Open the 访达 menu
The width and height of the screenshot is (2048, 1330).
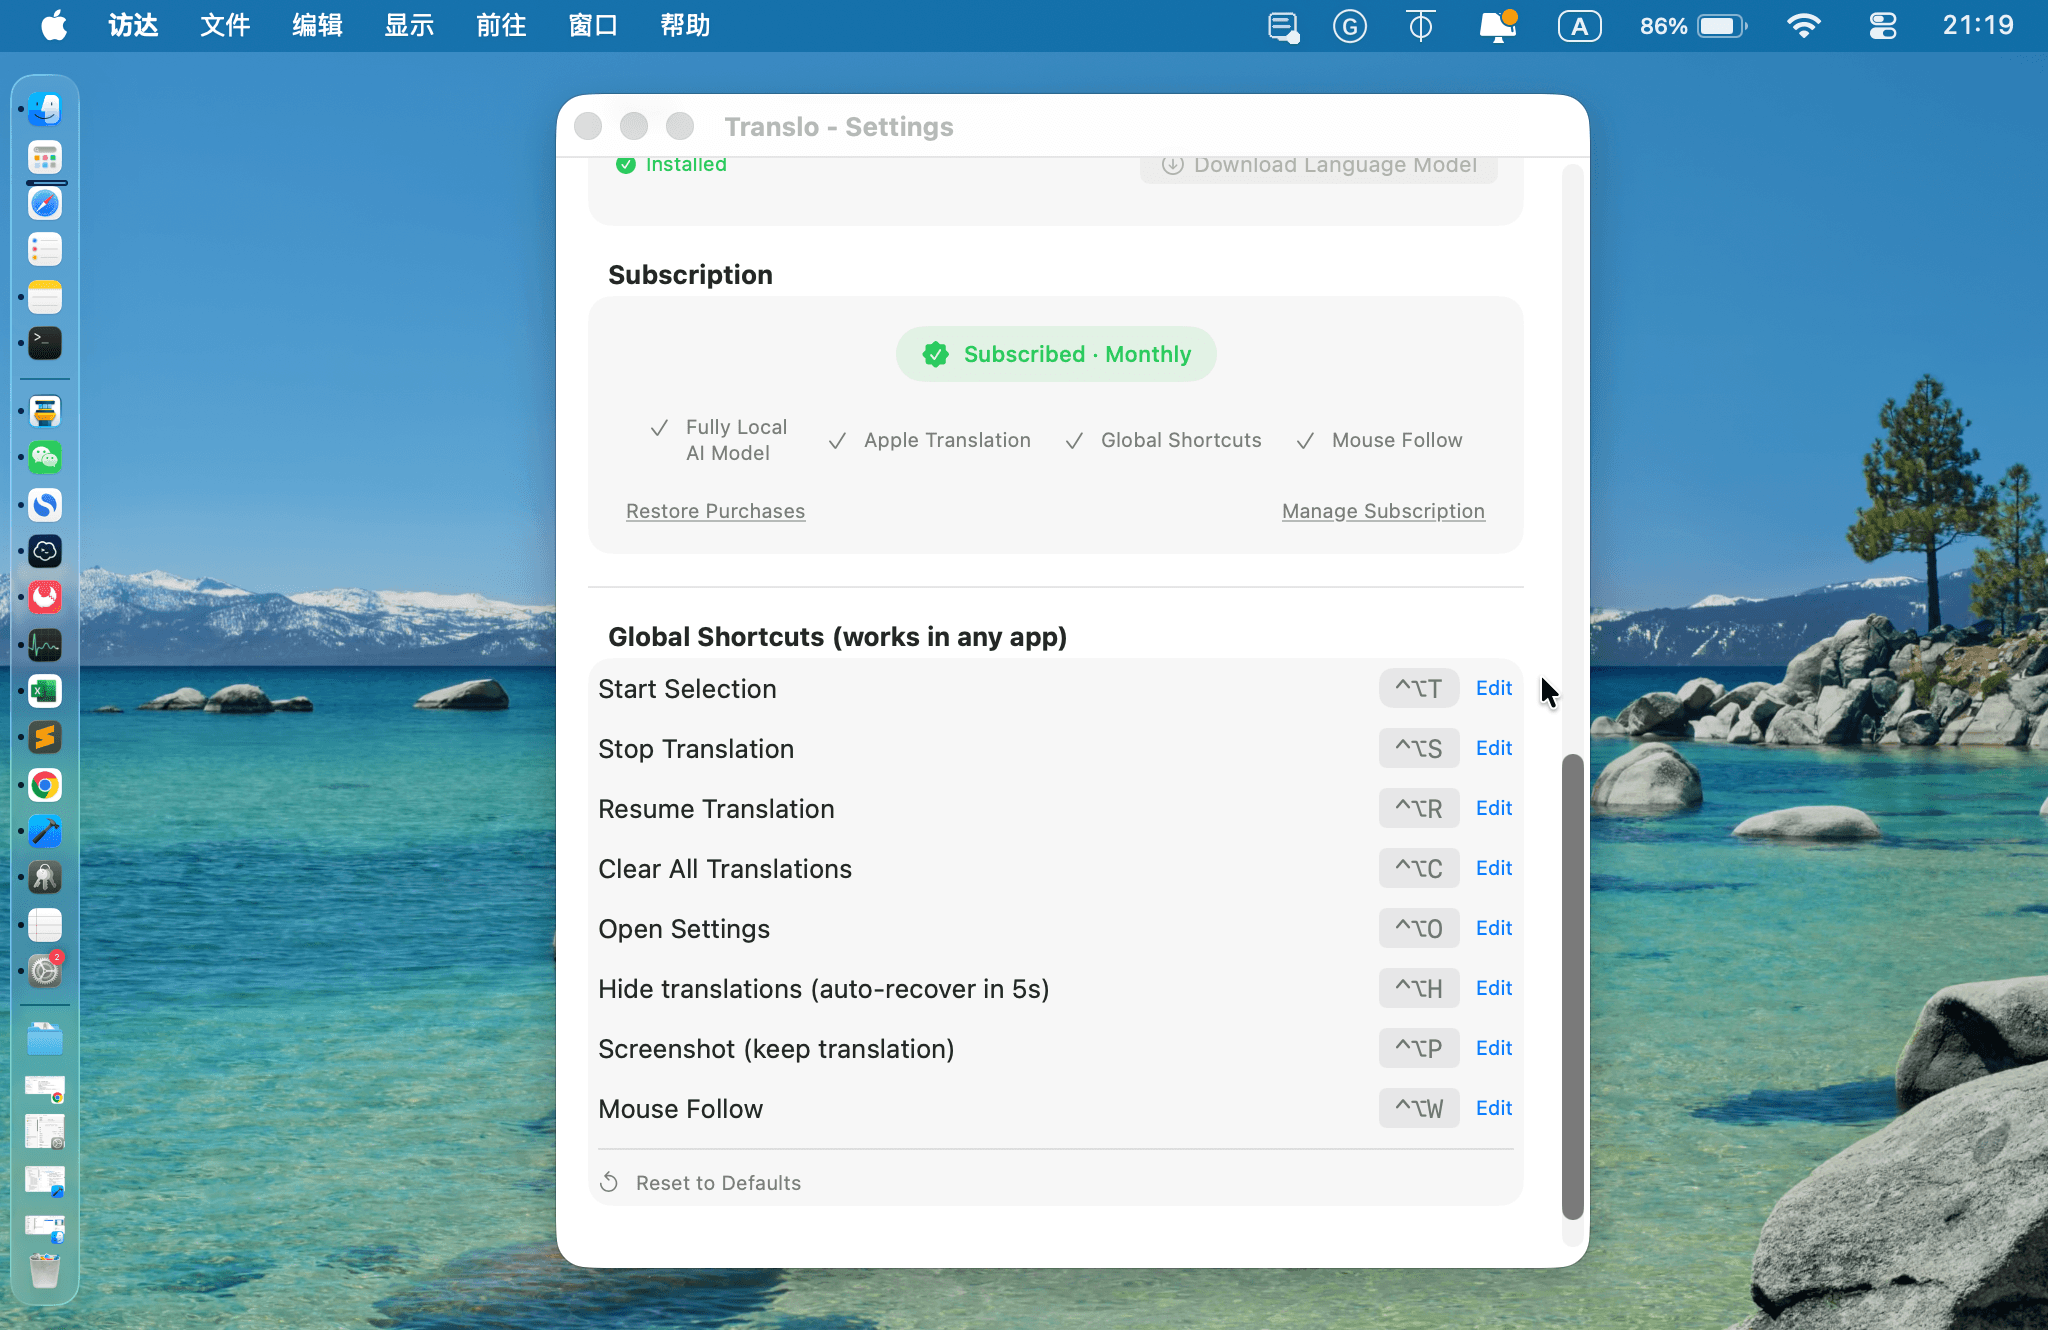[134, 26]
